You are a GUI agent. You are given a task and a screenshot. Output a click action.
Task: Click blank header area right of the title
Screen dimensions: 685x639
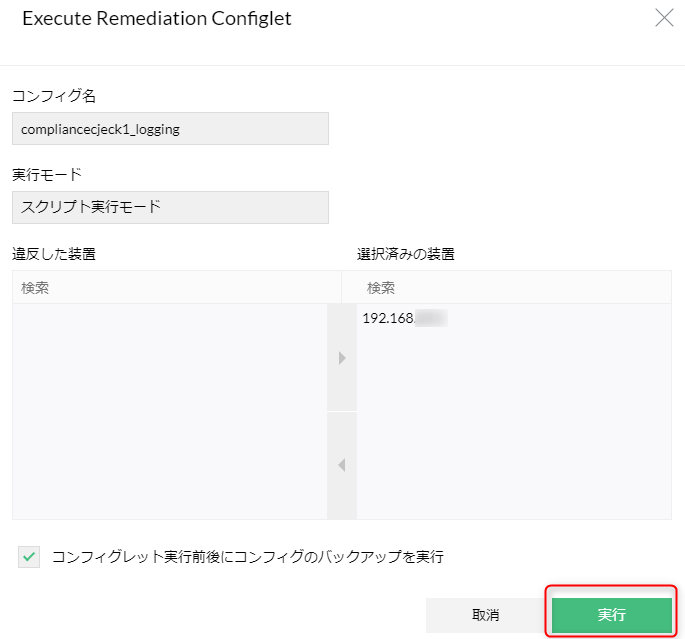coord(470,19)
